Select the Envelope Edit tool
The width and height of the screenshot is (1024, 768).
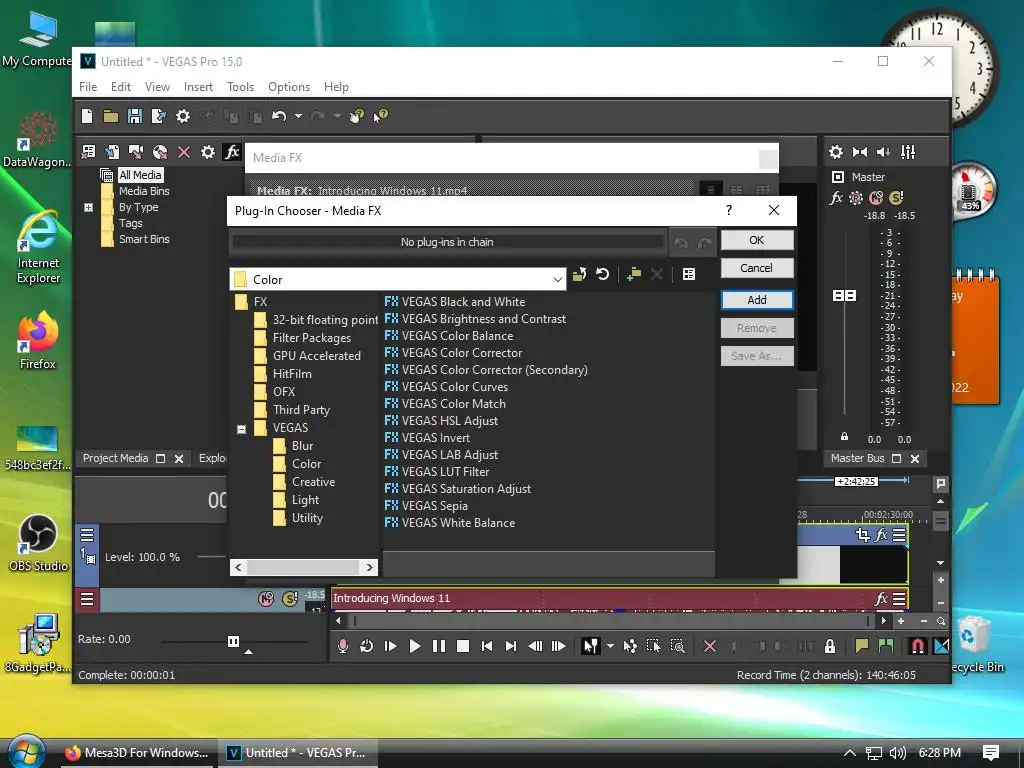(x=630, y=647)
